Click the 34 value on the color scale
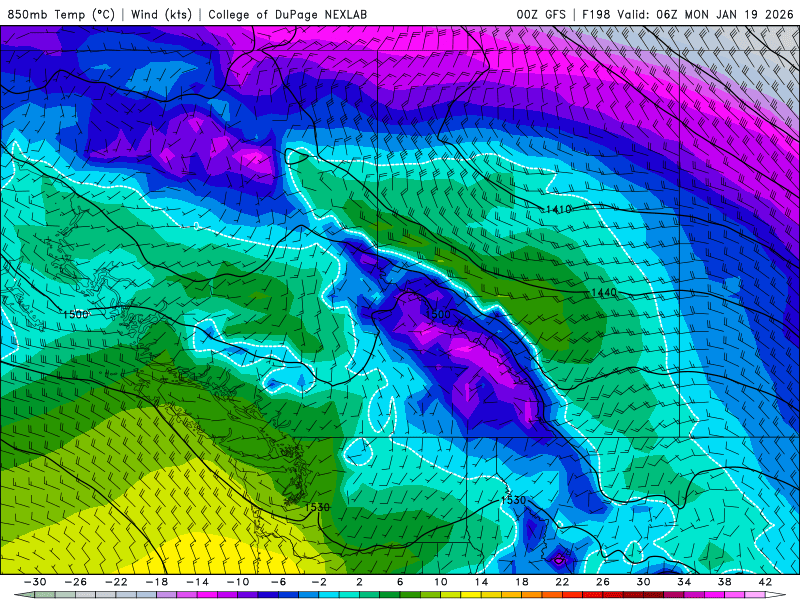Viewport: 800px width, 600px height. pos(684,582)
